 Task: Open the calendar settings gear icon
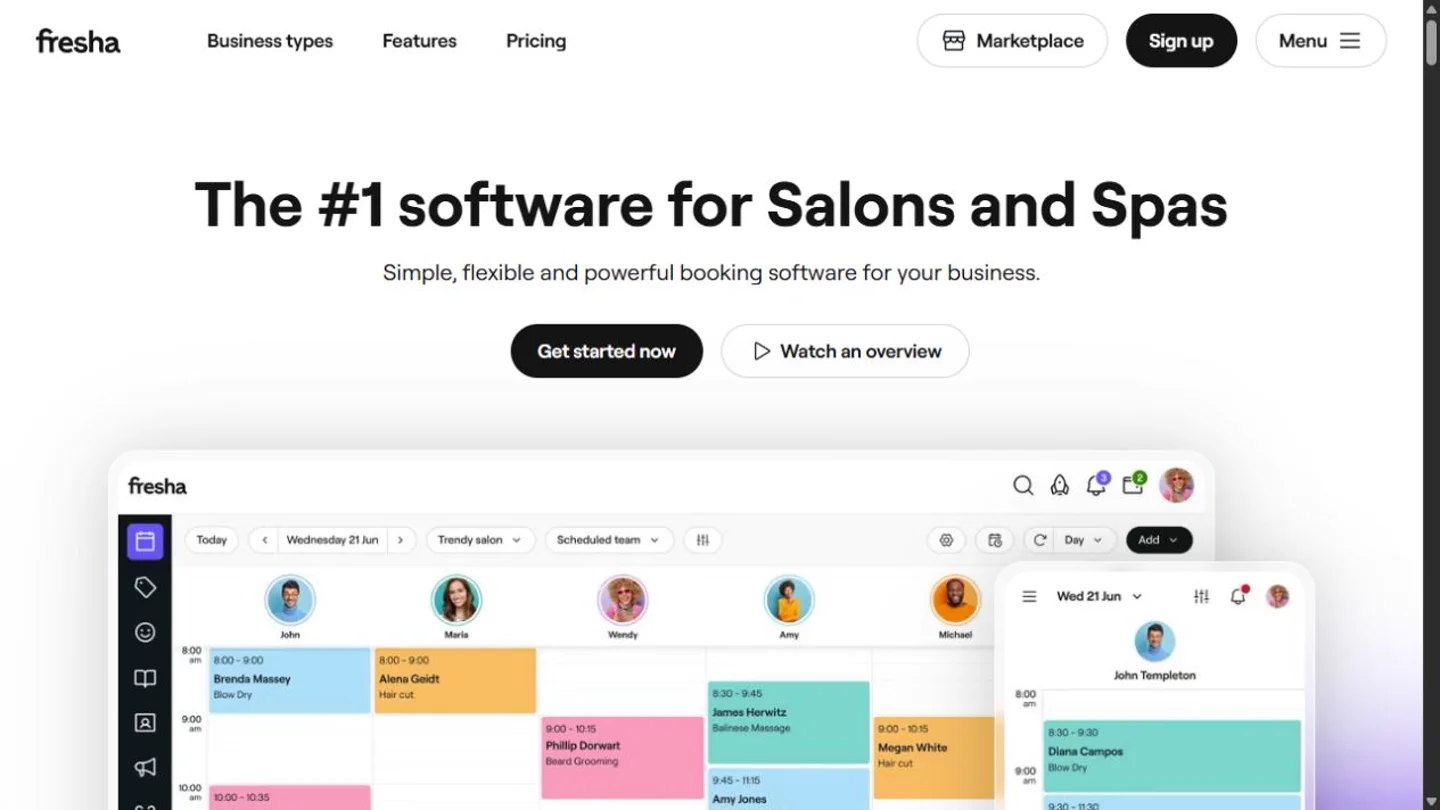click(x=946, y=540)
